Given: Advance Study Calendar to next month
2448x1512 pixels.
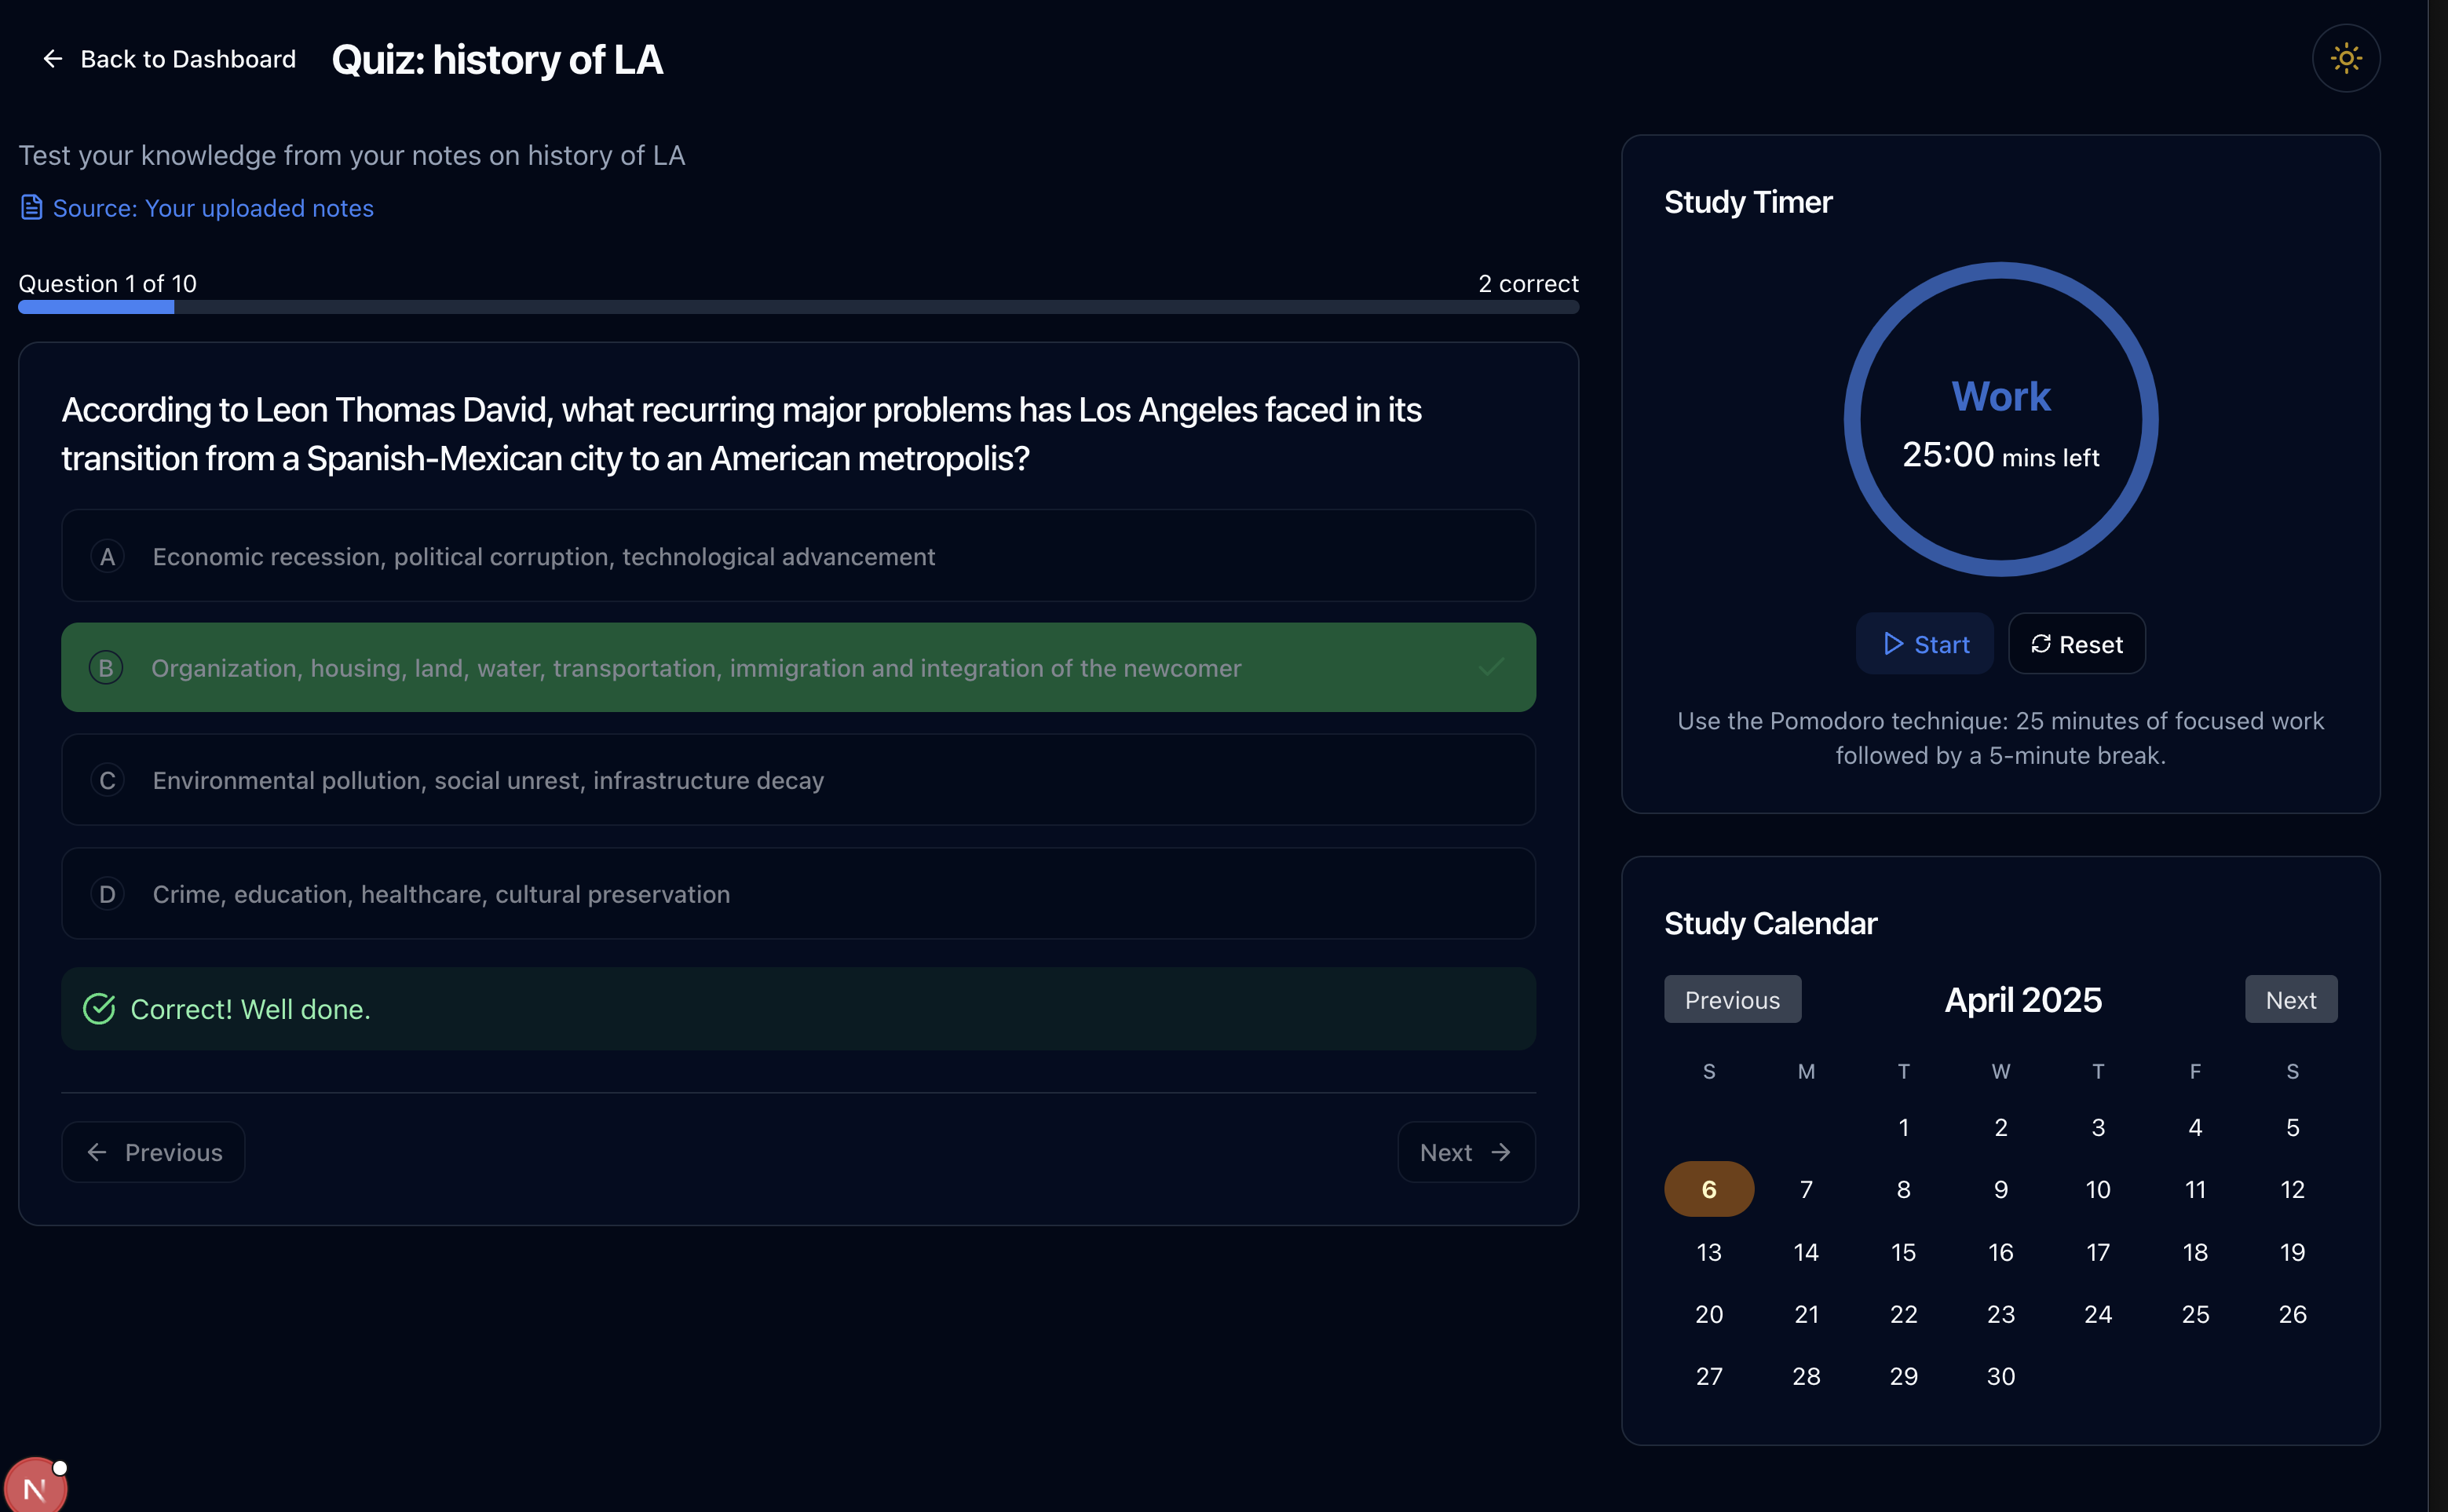Looking at the screenshot, I should [2290, 1000].
